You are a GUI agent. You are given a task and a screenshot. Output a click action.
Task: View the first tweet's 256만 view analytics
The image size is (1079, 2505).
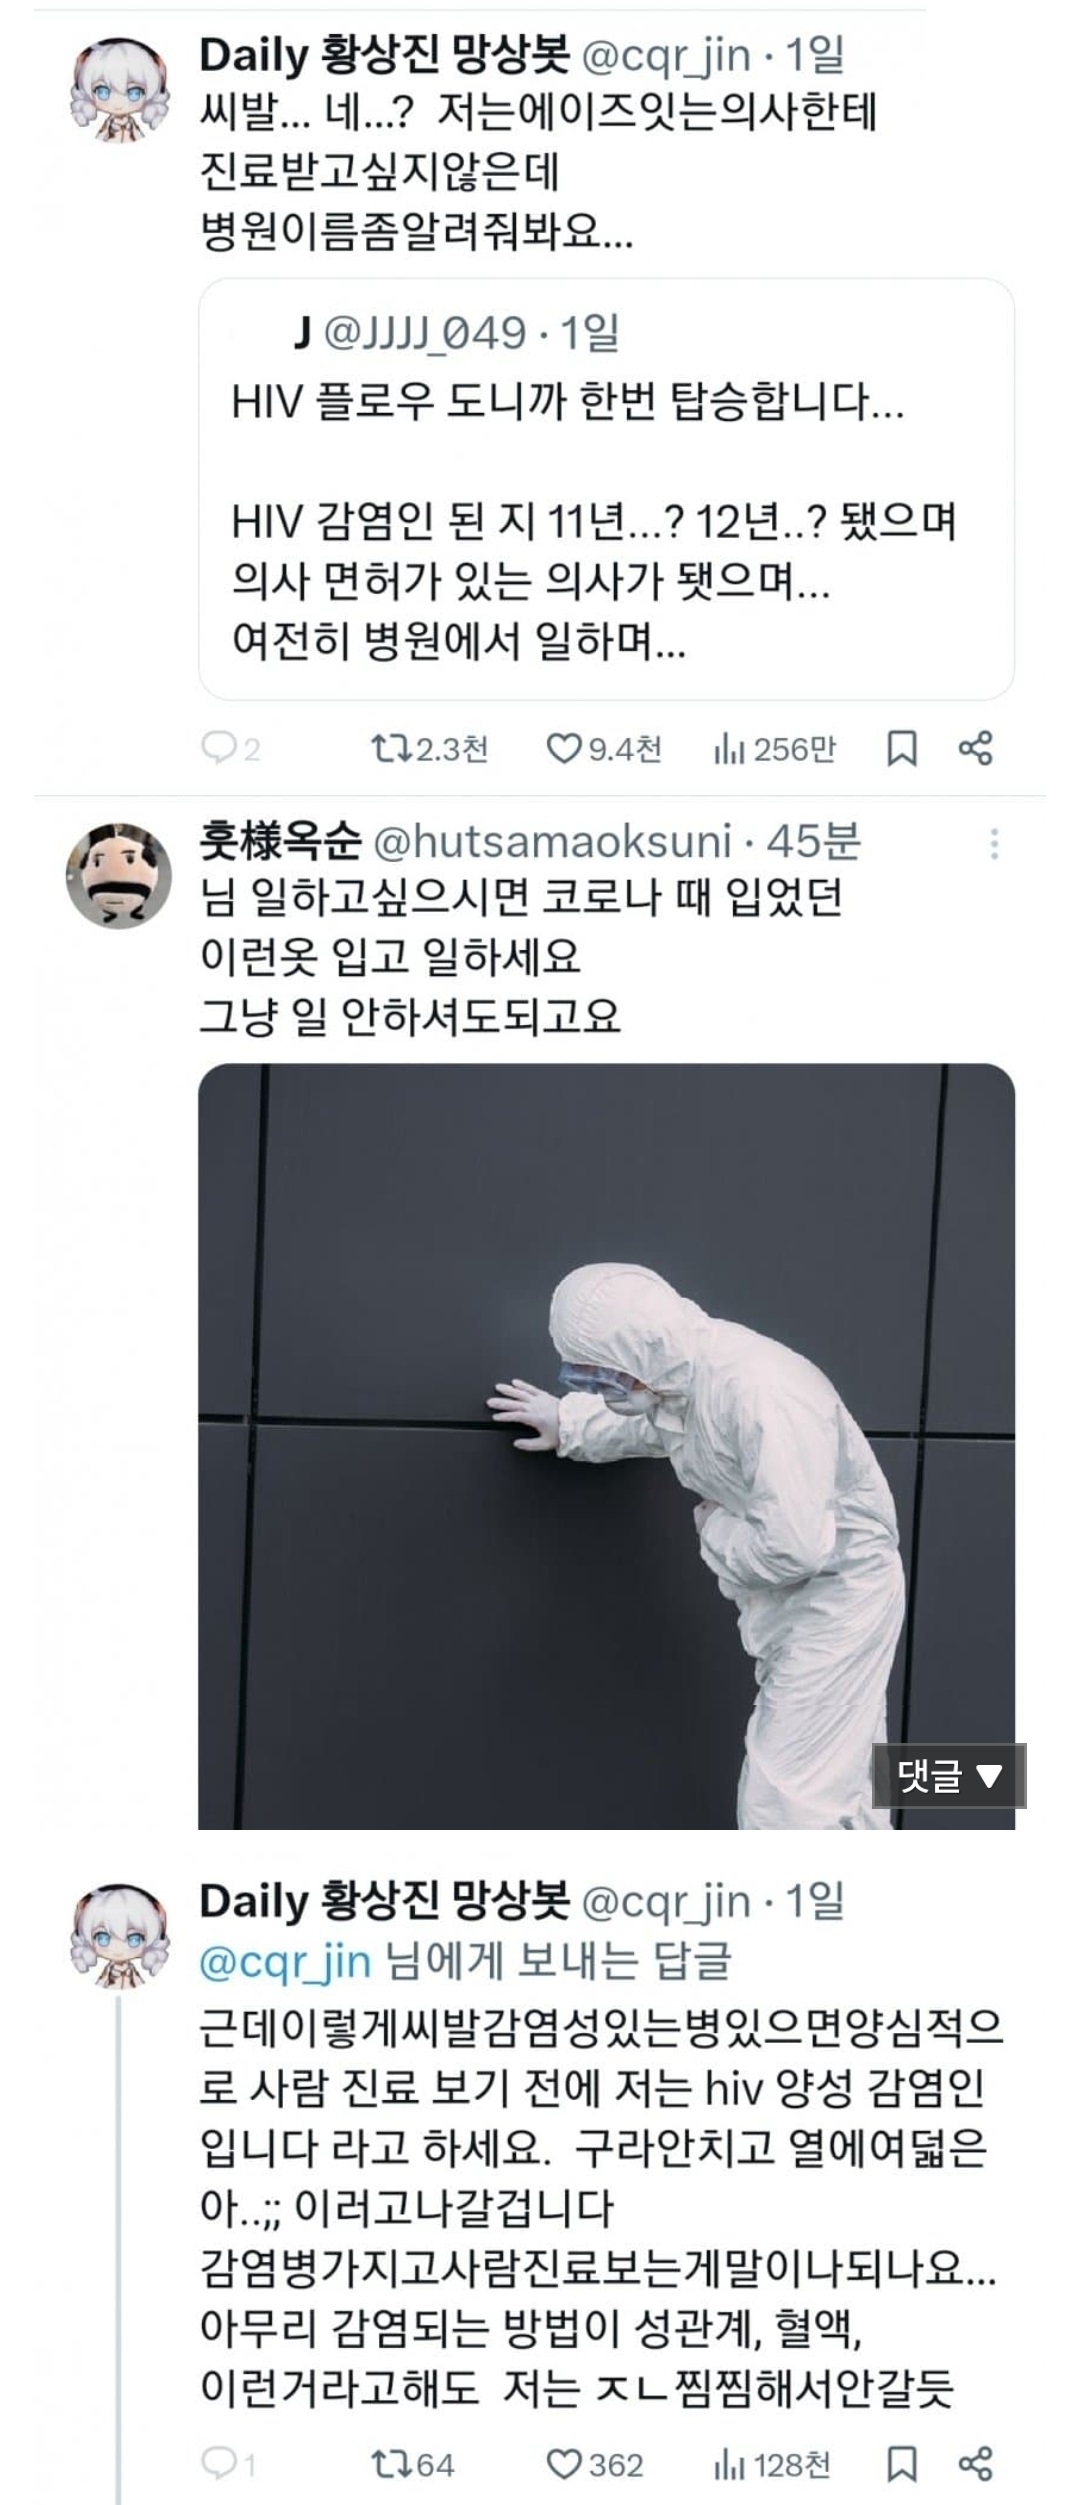tap(774, 748)
